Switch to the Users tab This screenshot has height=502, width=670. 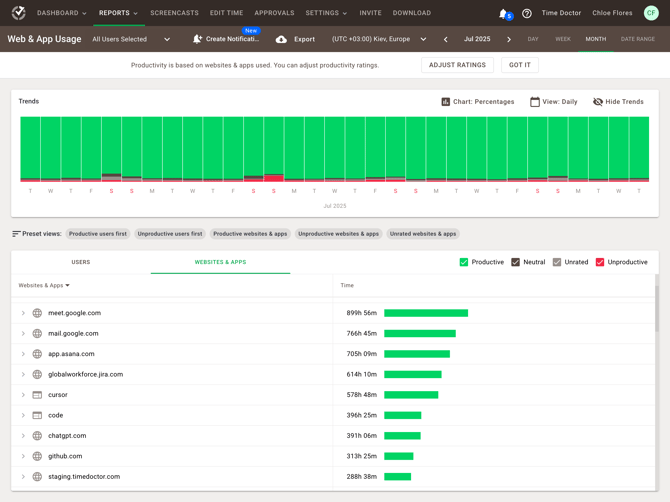(x=81, y=262)
